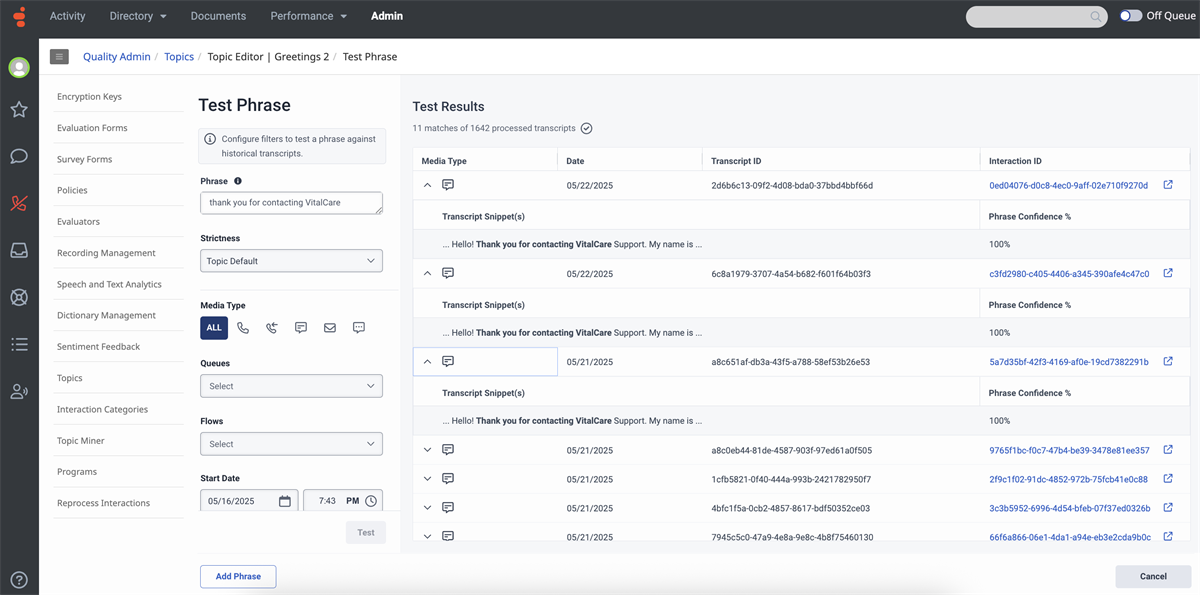Open the Directory menu

138,16
